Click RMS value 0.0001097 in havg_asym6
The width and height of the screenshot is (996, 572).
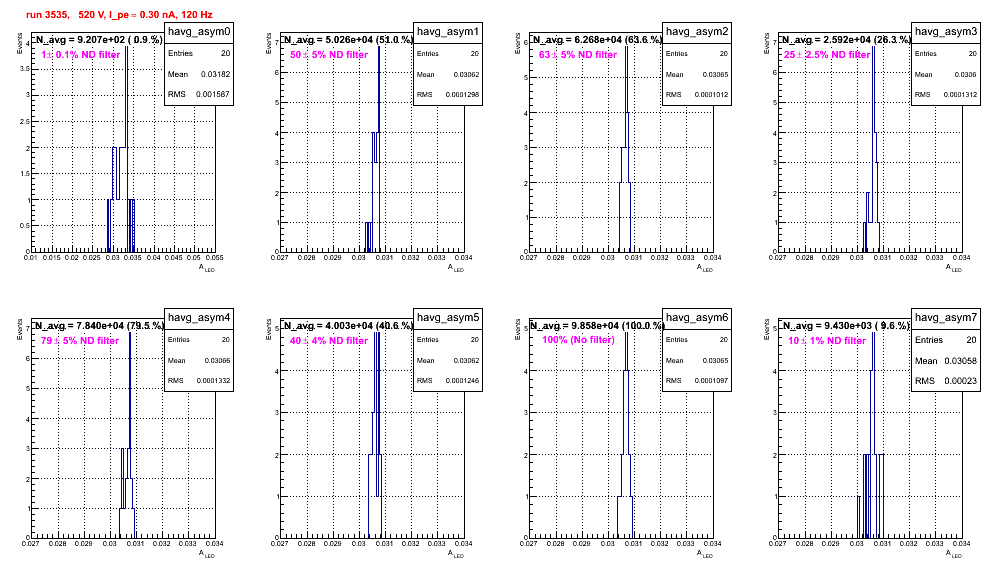point(711,381)
